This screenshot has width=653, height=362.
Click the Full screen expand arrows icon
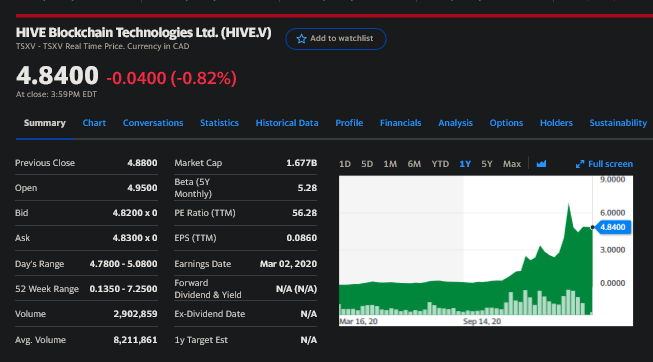coord(580,164)
